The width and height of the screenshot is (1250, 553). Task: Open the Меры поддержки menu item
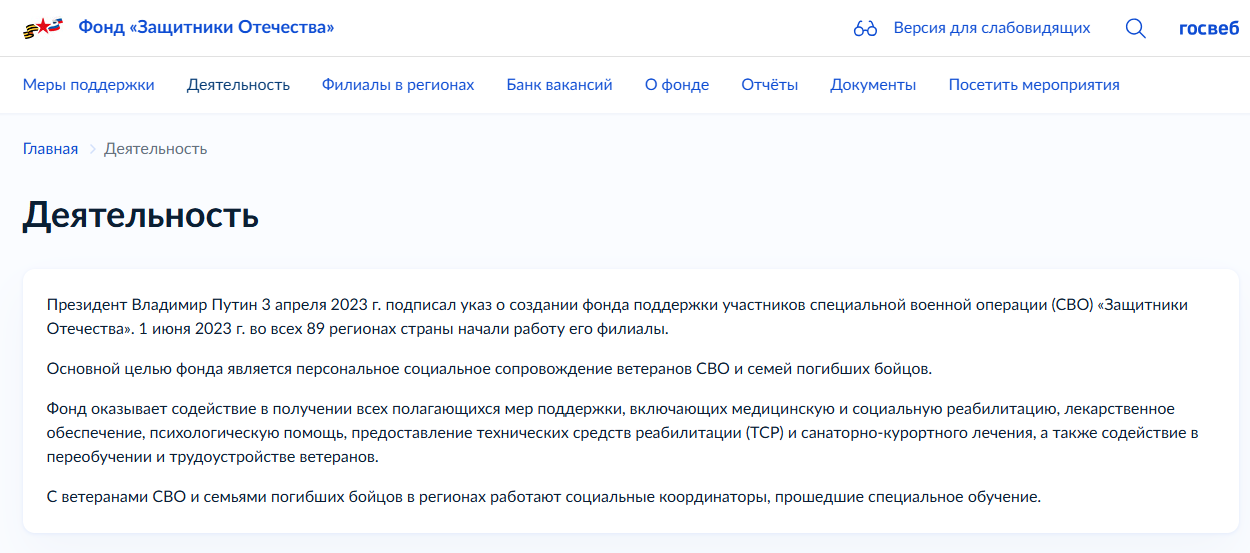[89, 85]
